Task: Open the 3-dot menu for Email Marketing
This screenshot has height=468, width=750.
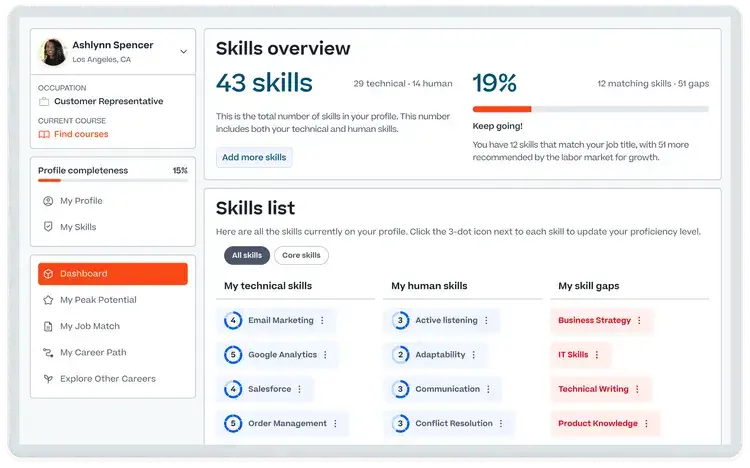Action: (322, 321)
